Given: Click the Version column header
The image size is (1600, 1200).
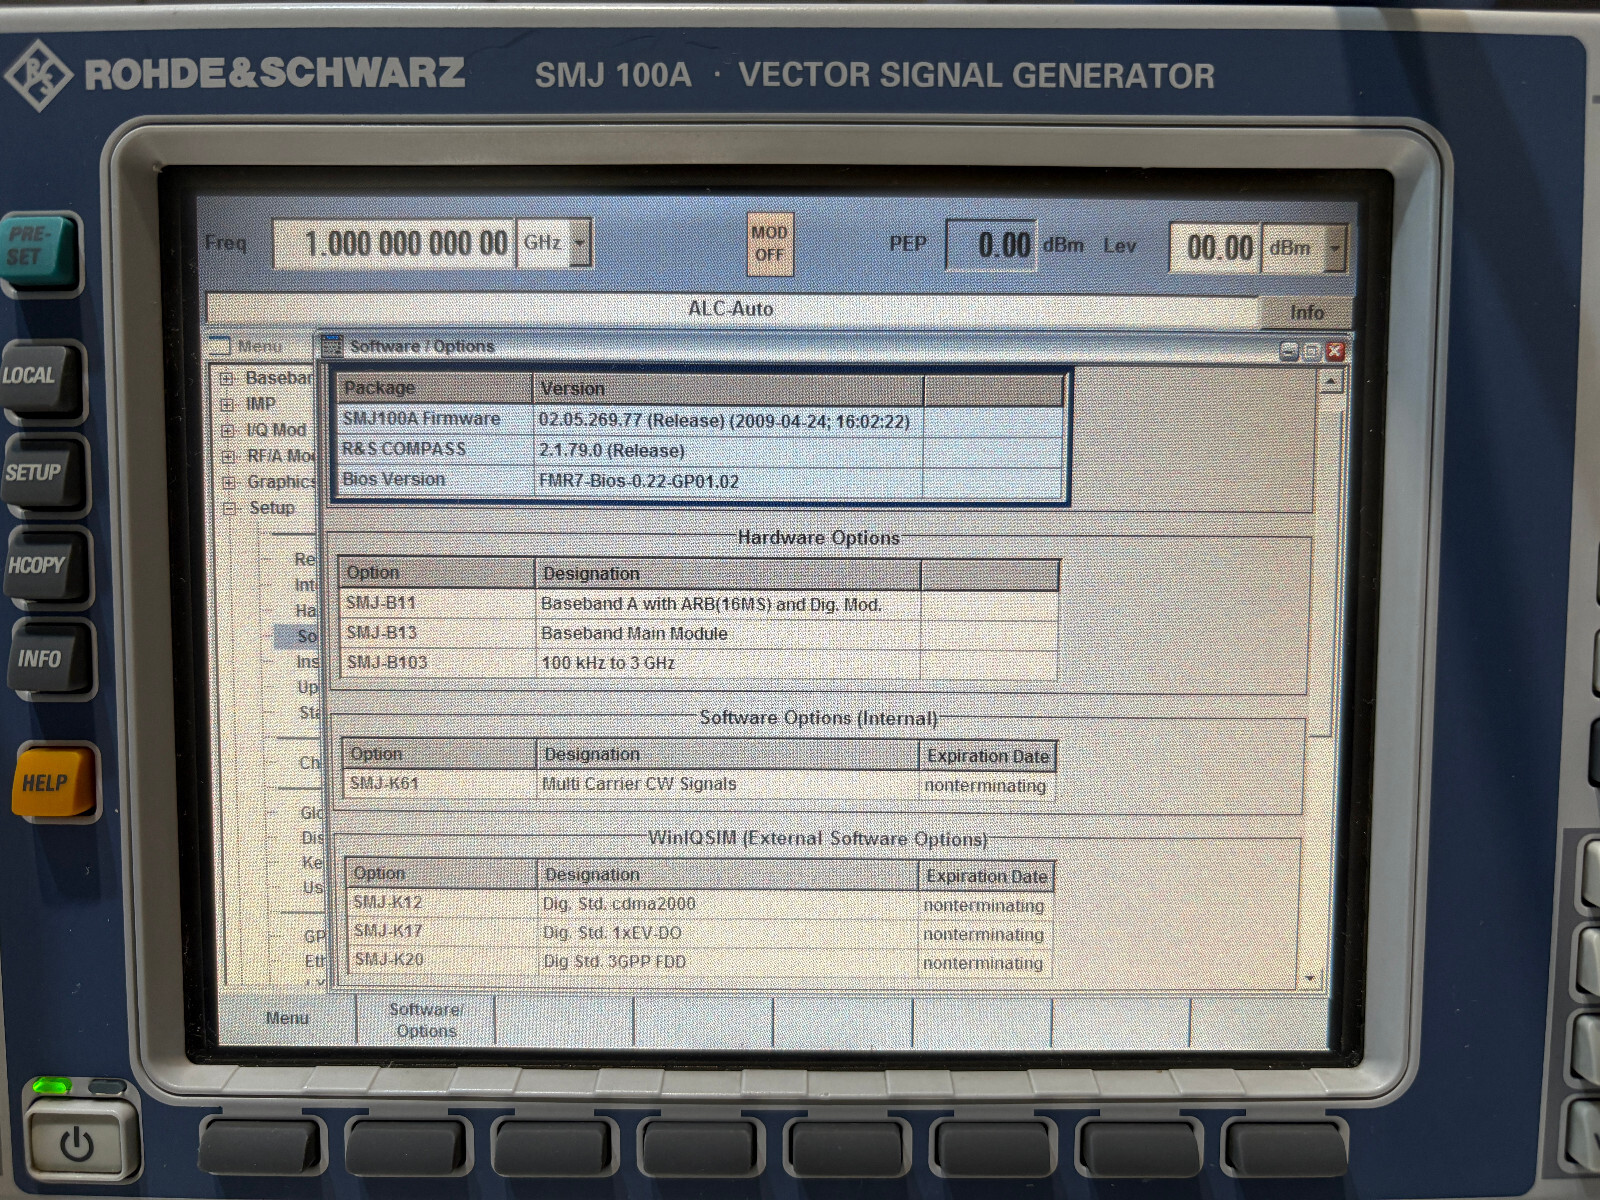Looking at the screenshot, I should [728, 388].
